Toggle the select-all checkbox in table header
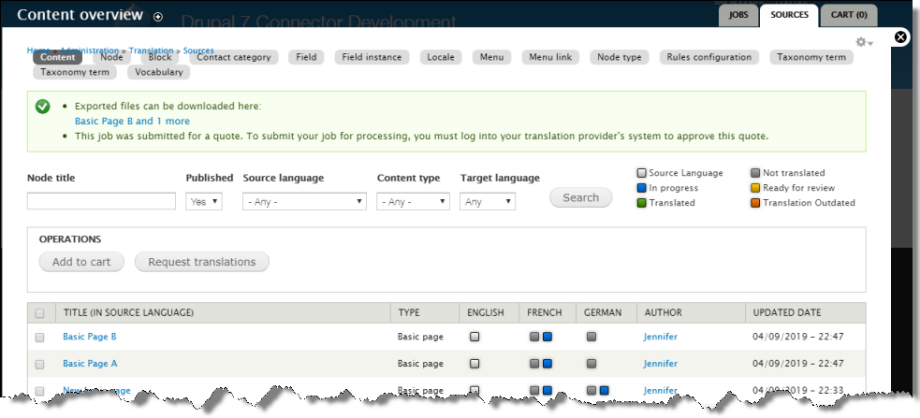The image size is (920, 418). (x=40, y=313)
